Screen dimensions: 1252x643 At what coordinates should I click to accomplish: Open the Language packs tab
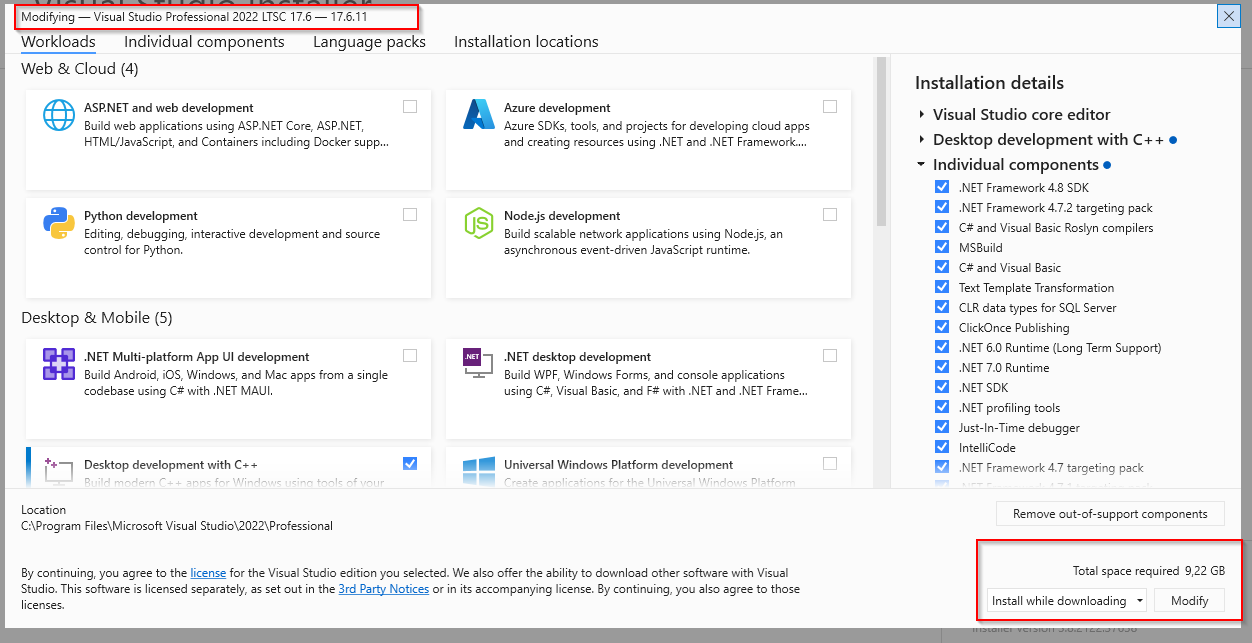[x=369, y=42]
